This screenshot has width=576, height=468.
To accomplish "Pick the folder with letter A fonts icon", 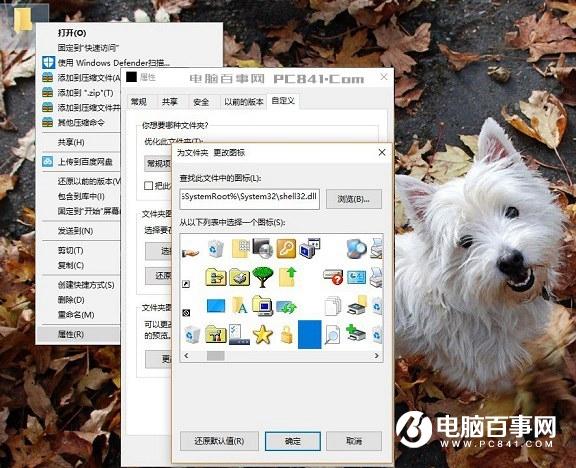I will coord(239,306).
